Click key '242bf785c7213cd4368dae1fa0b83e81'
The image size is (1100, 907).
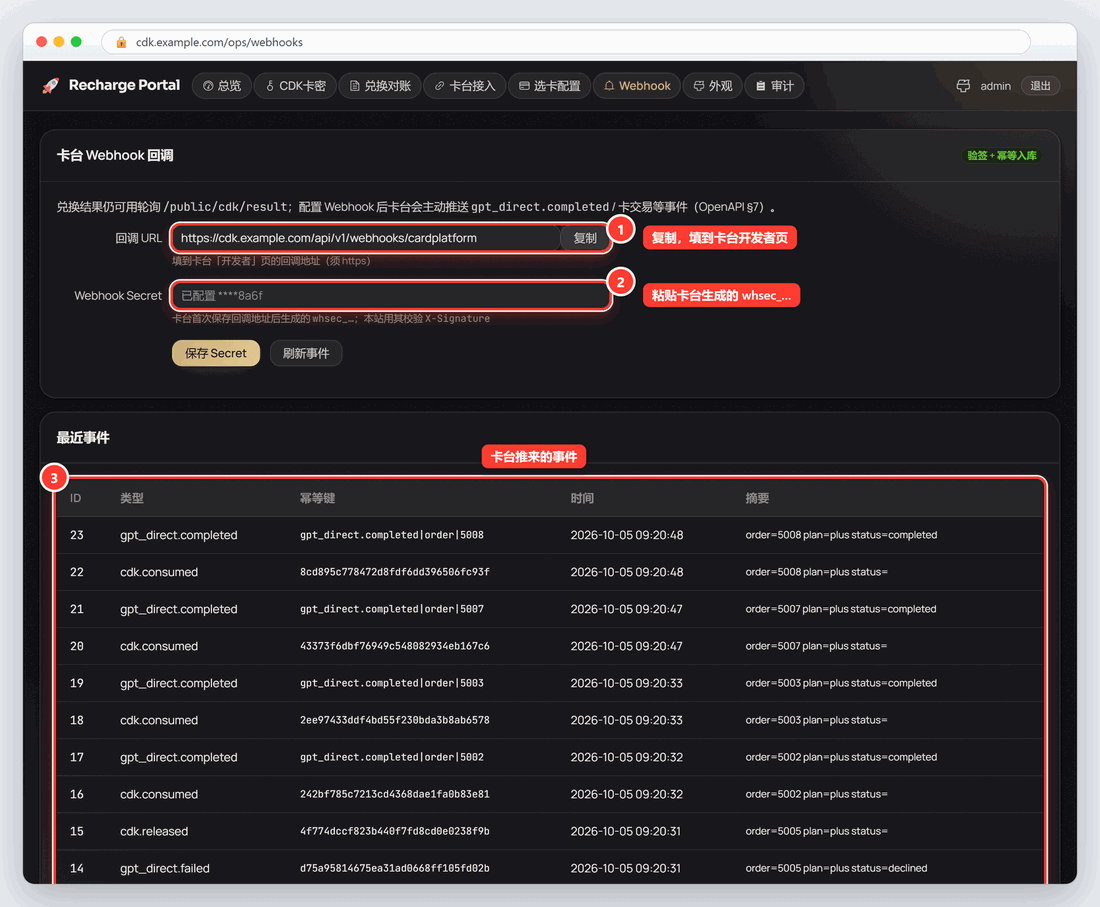point(394,794)
